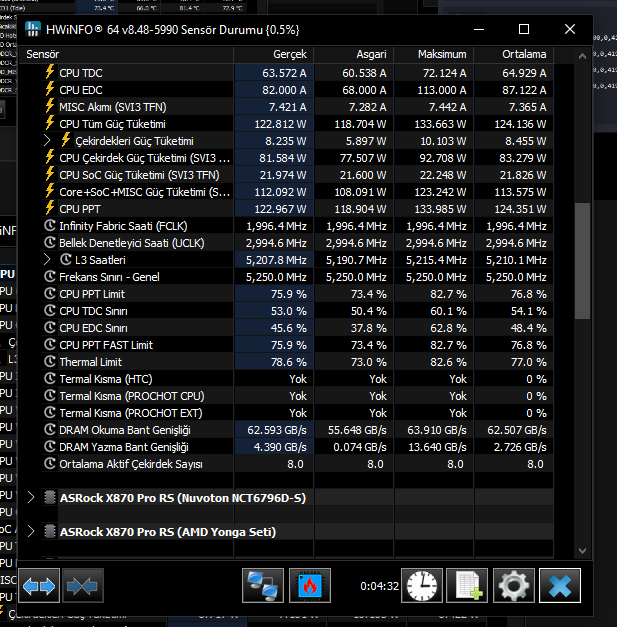Screen dimensions: 617x627
Task: Click the 62.507 GB/s average DRAM read value
Action: tap(517, 430)
